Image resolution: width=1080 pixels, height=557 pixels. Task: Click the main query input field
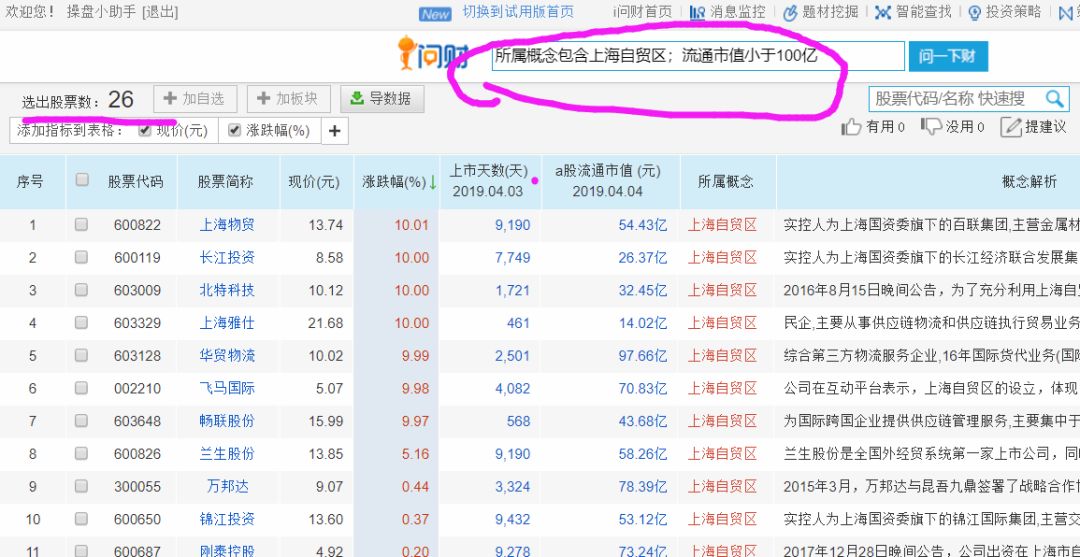(x=697, y=56)
